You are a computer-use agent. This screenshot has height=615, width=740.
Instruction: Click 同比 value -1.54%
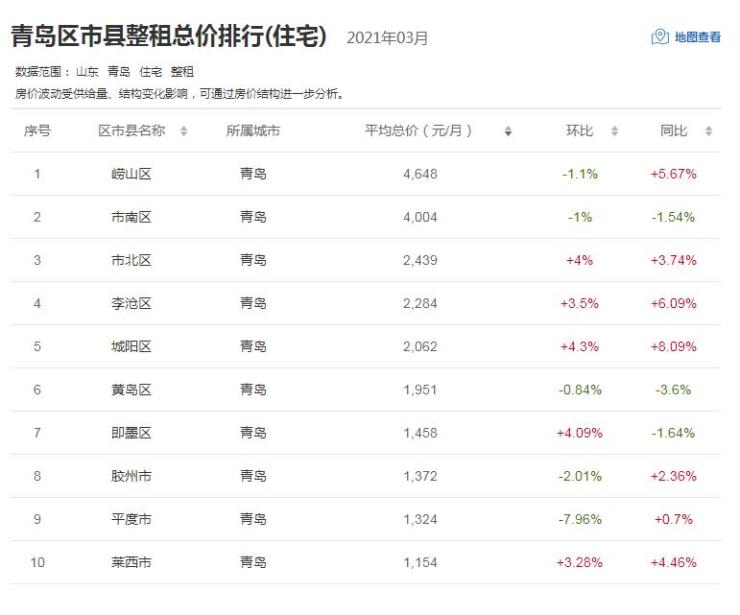[x=673, y=217]
